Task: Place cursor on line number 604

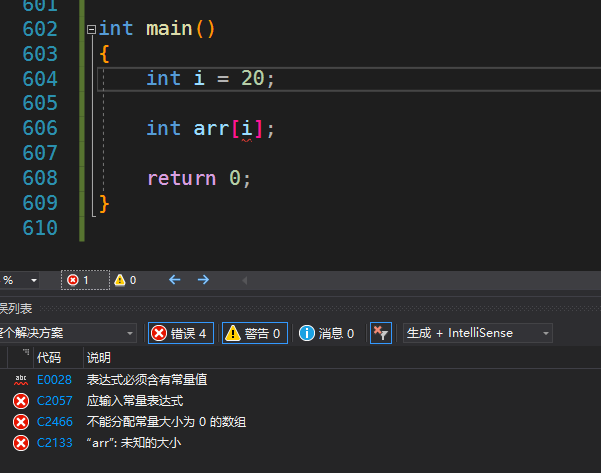Action: (40, 79)
